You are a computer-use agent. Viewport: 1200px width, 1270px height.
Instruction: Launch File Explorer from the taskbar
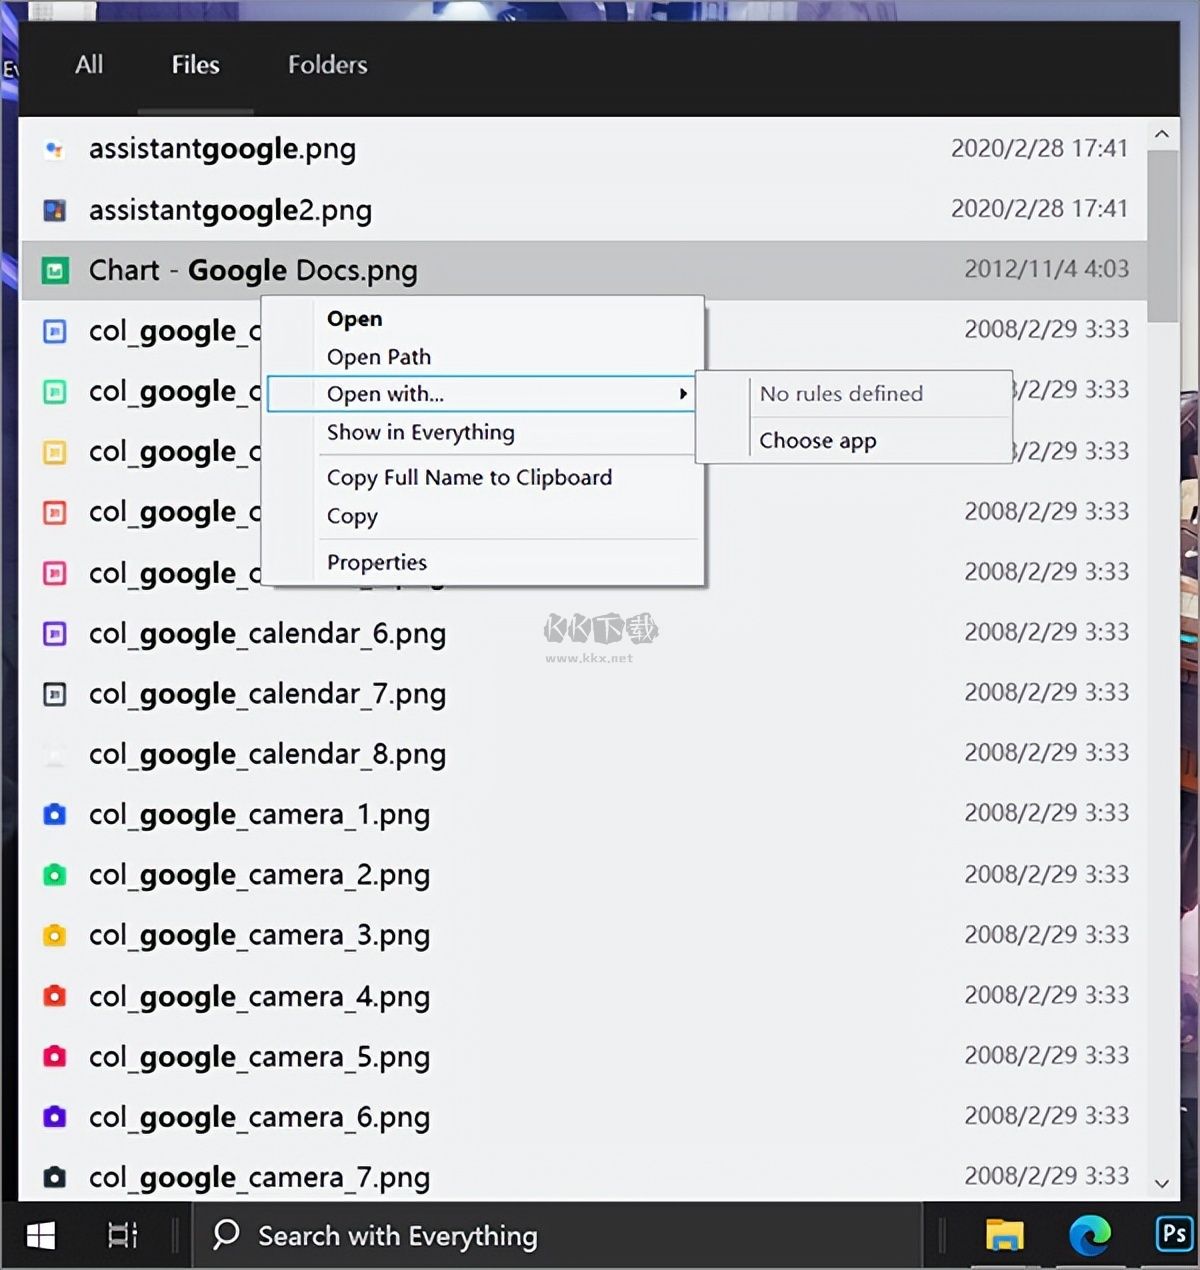coord(1004,1236)
